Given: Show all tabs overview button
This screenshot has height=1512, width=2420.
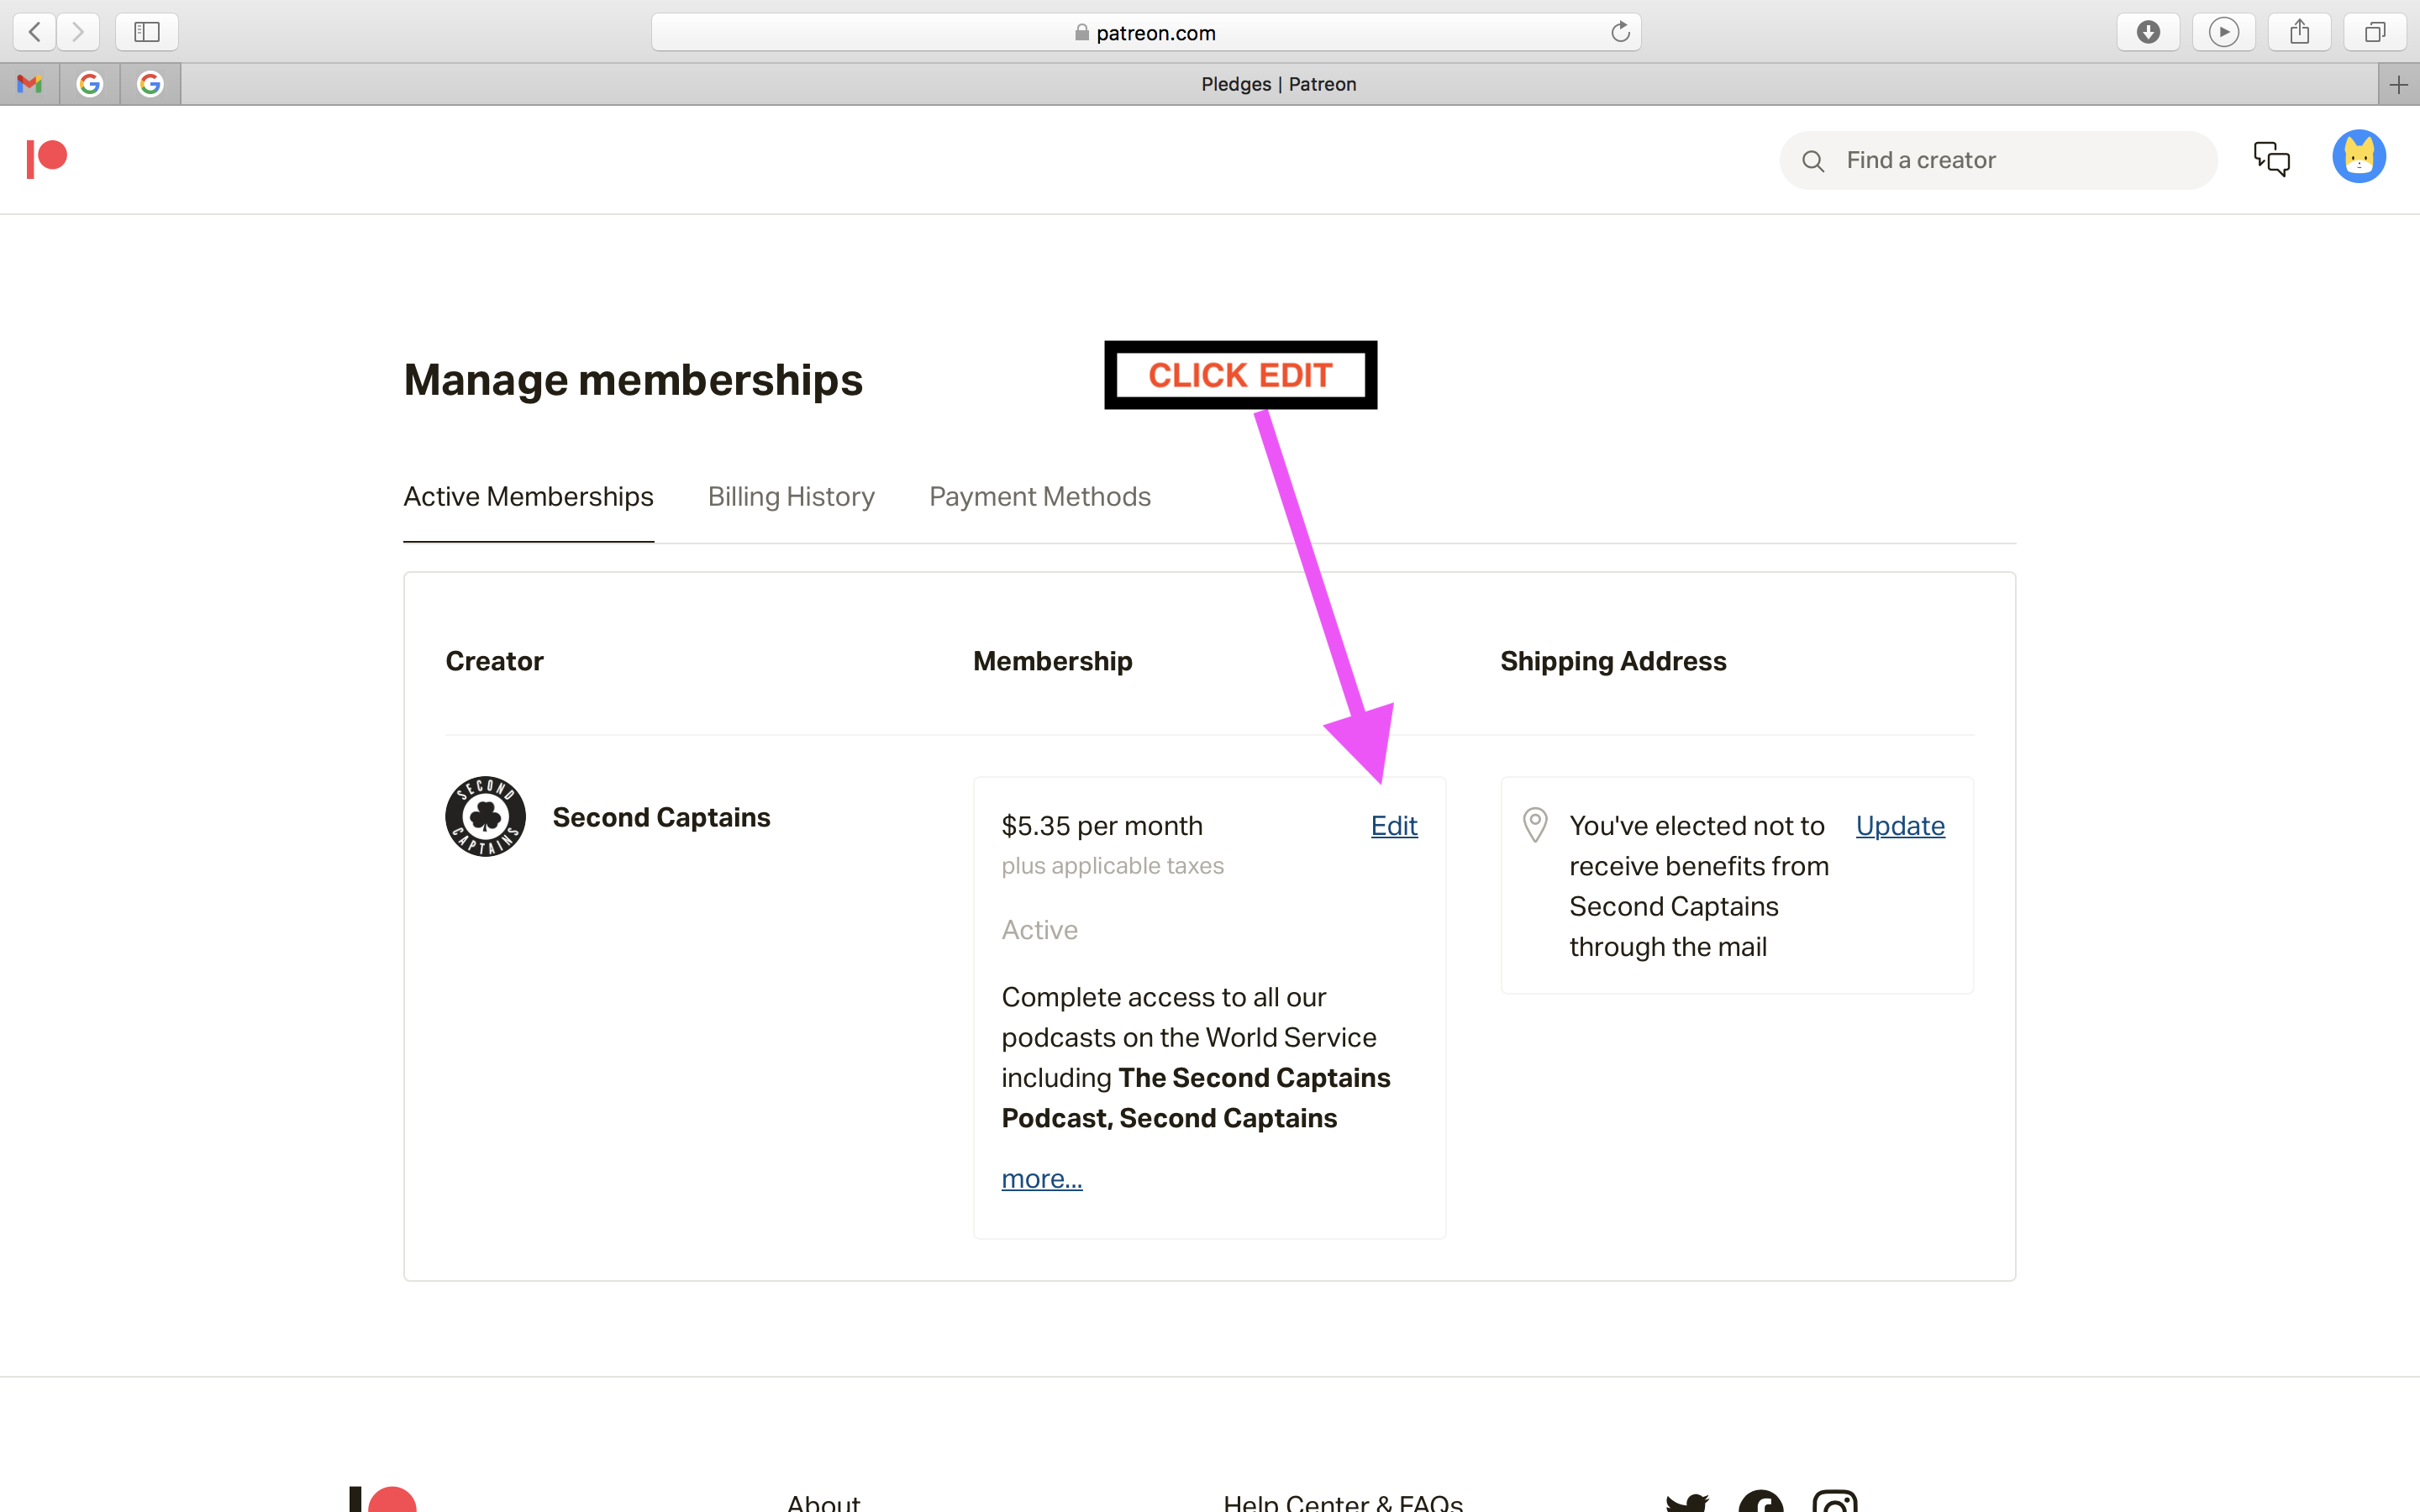Looking at the screenshot, I should [x=2375, y=32].
